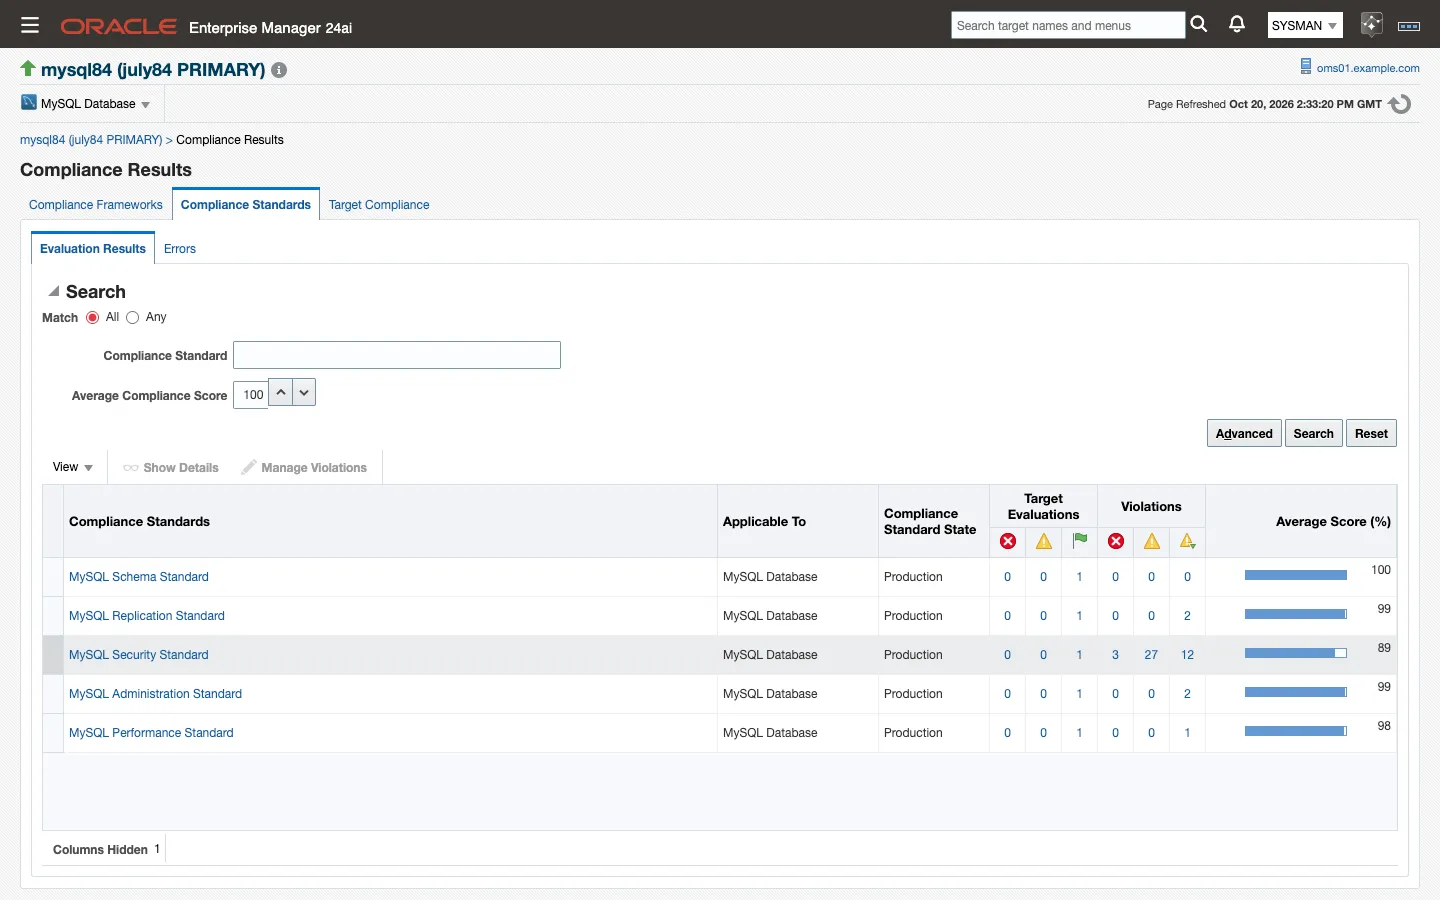Click the Target Evaluations critical red icon
1440x900 pixels.
(1008, 541)
